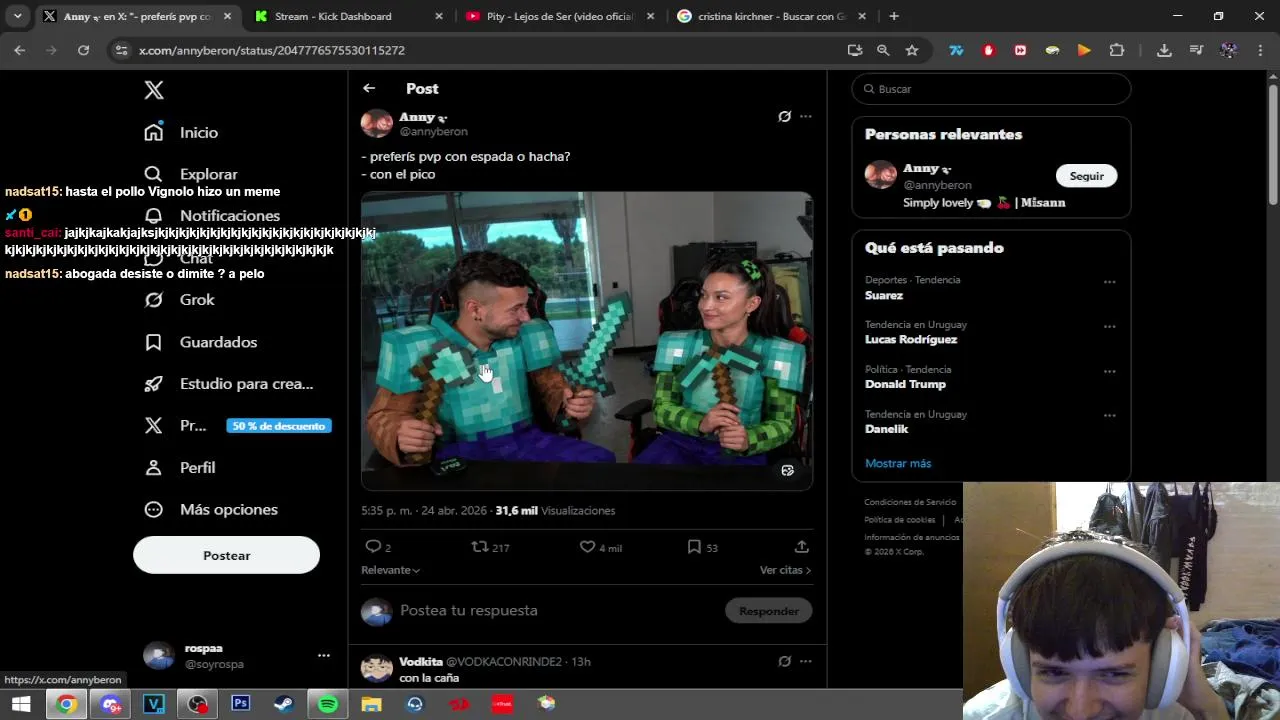Open Más opciones in sidebar
1280x720 pixels.
click(x=211, y=510)
